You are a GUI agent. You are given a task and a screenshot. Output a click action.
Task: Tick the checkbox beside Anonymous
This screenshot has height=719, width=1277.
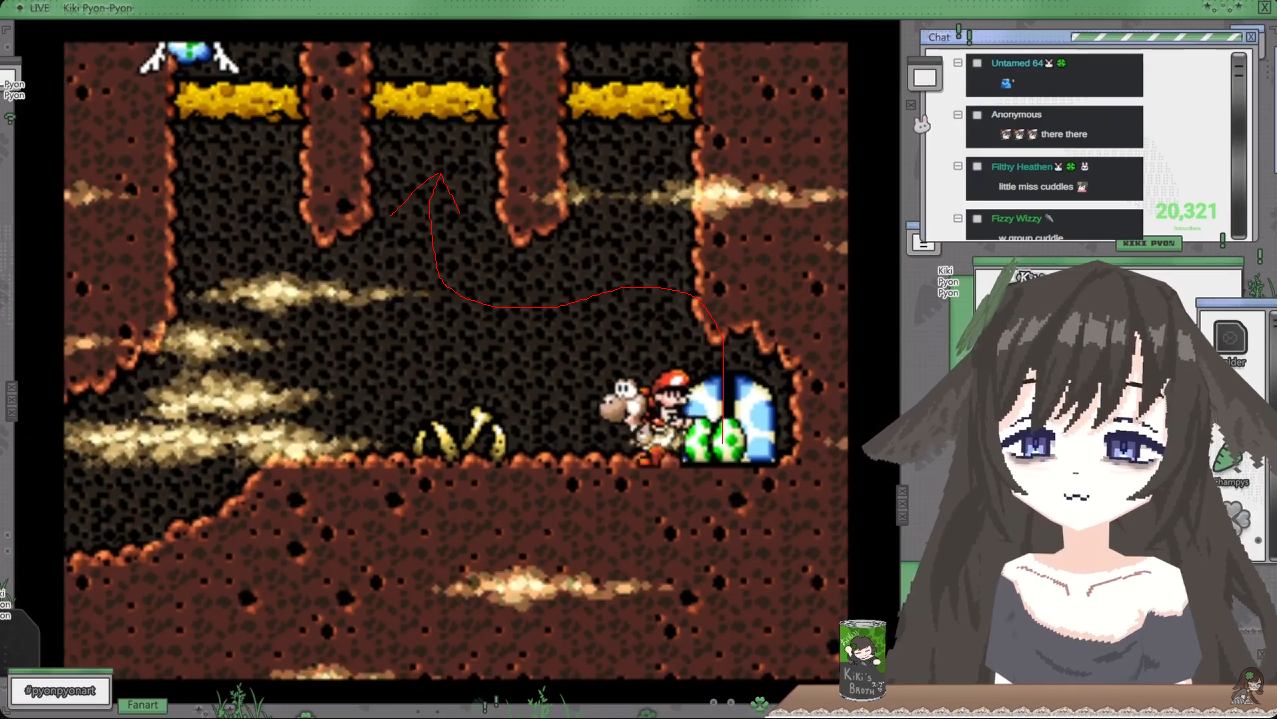(x=977, y=115)
